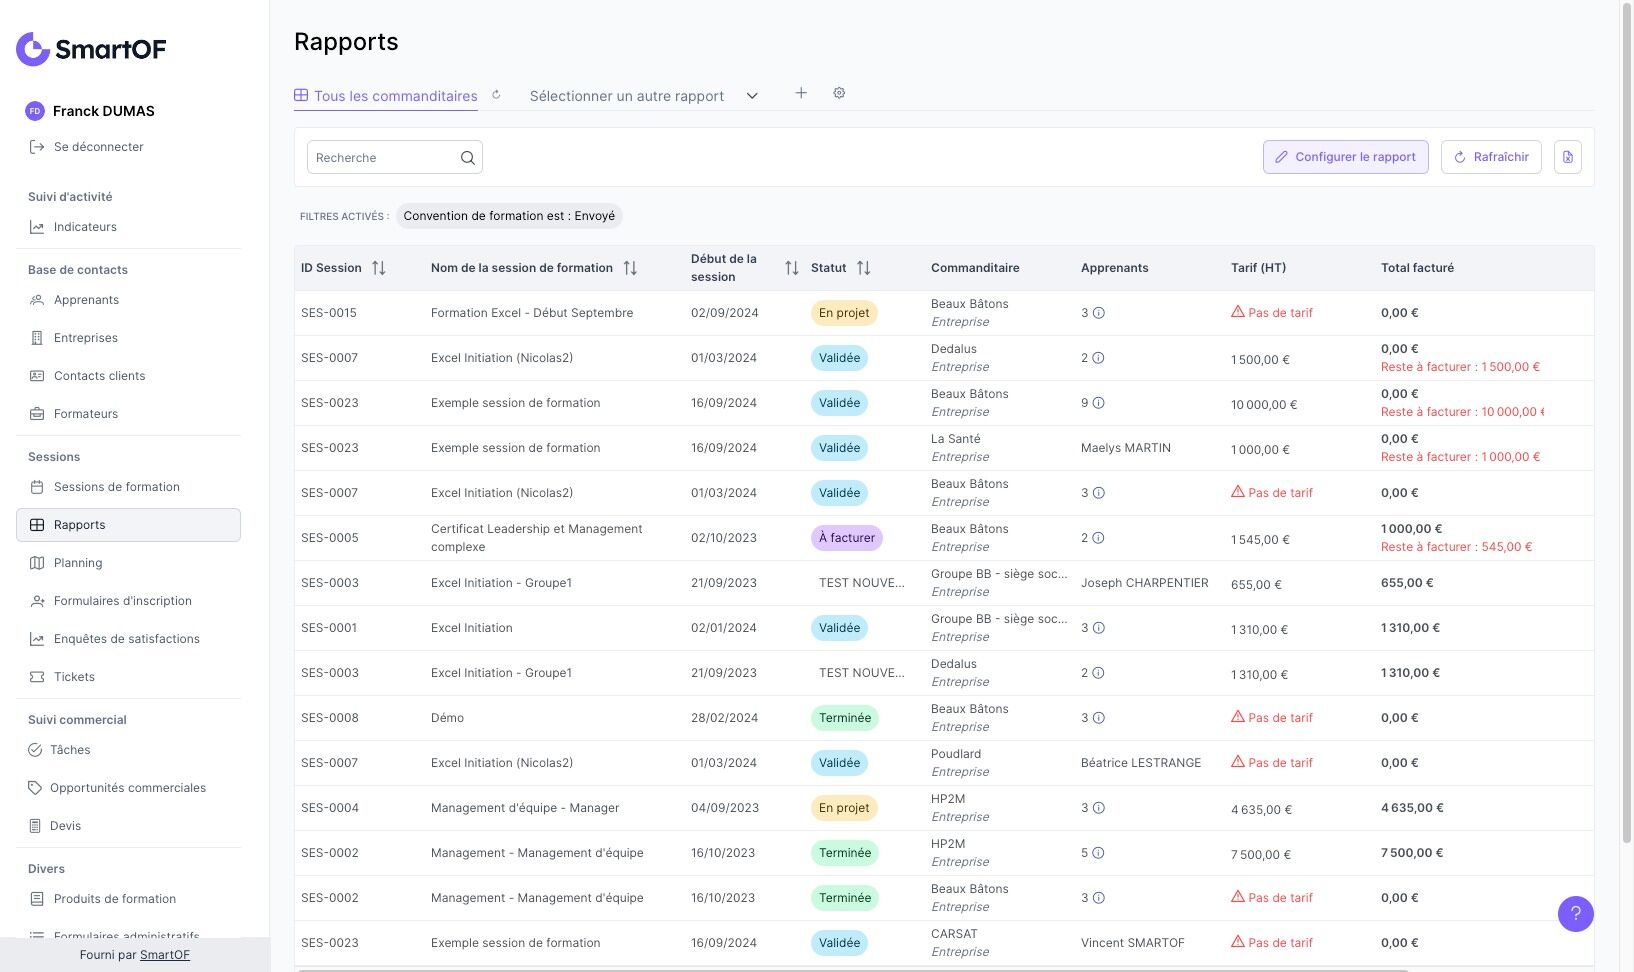Click SES-0015 session ID
Screen dimensions: 1634x972
point(329,313)
